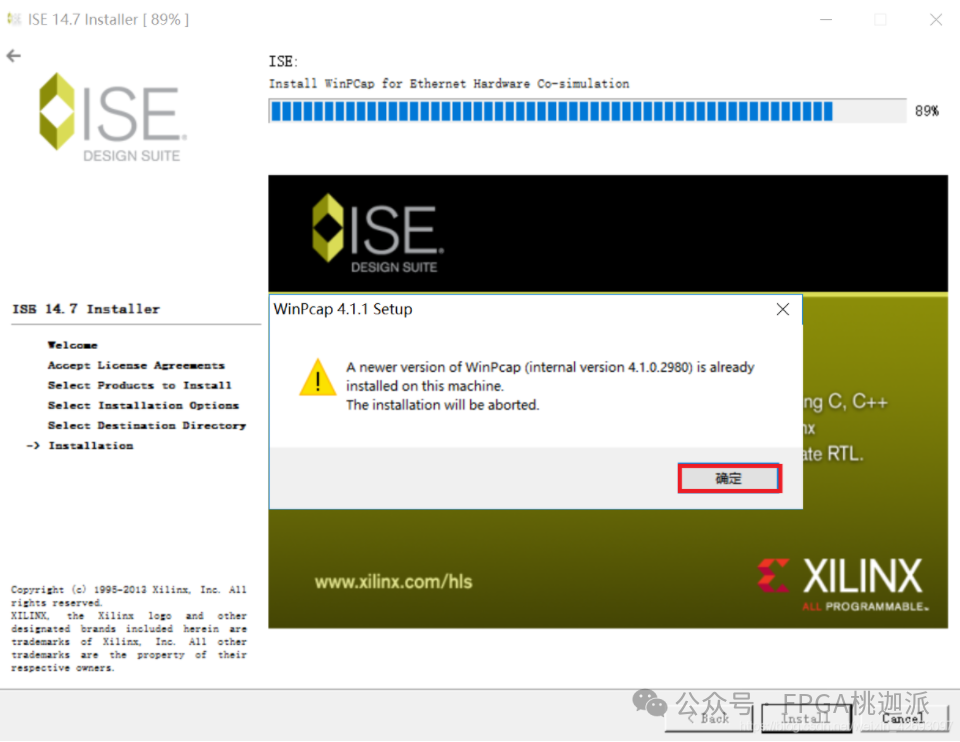The width and height of the screenshot is (960, 742).
Task: Open www.xilinx.com/hls link
Action: pyautogui.click(x=397, y=581)
